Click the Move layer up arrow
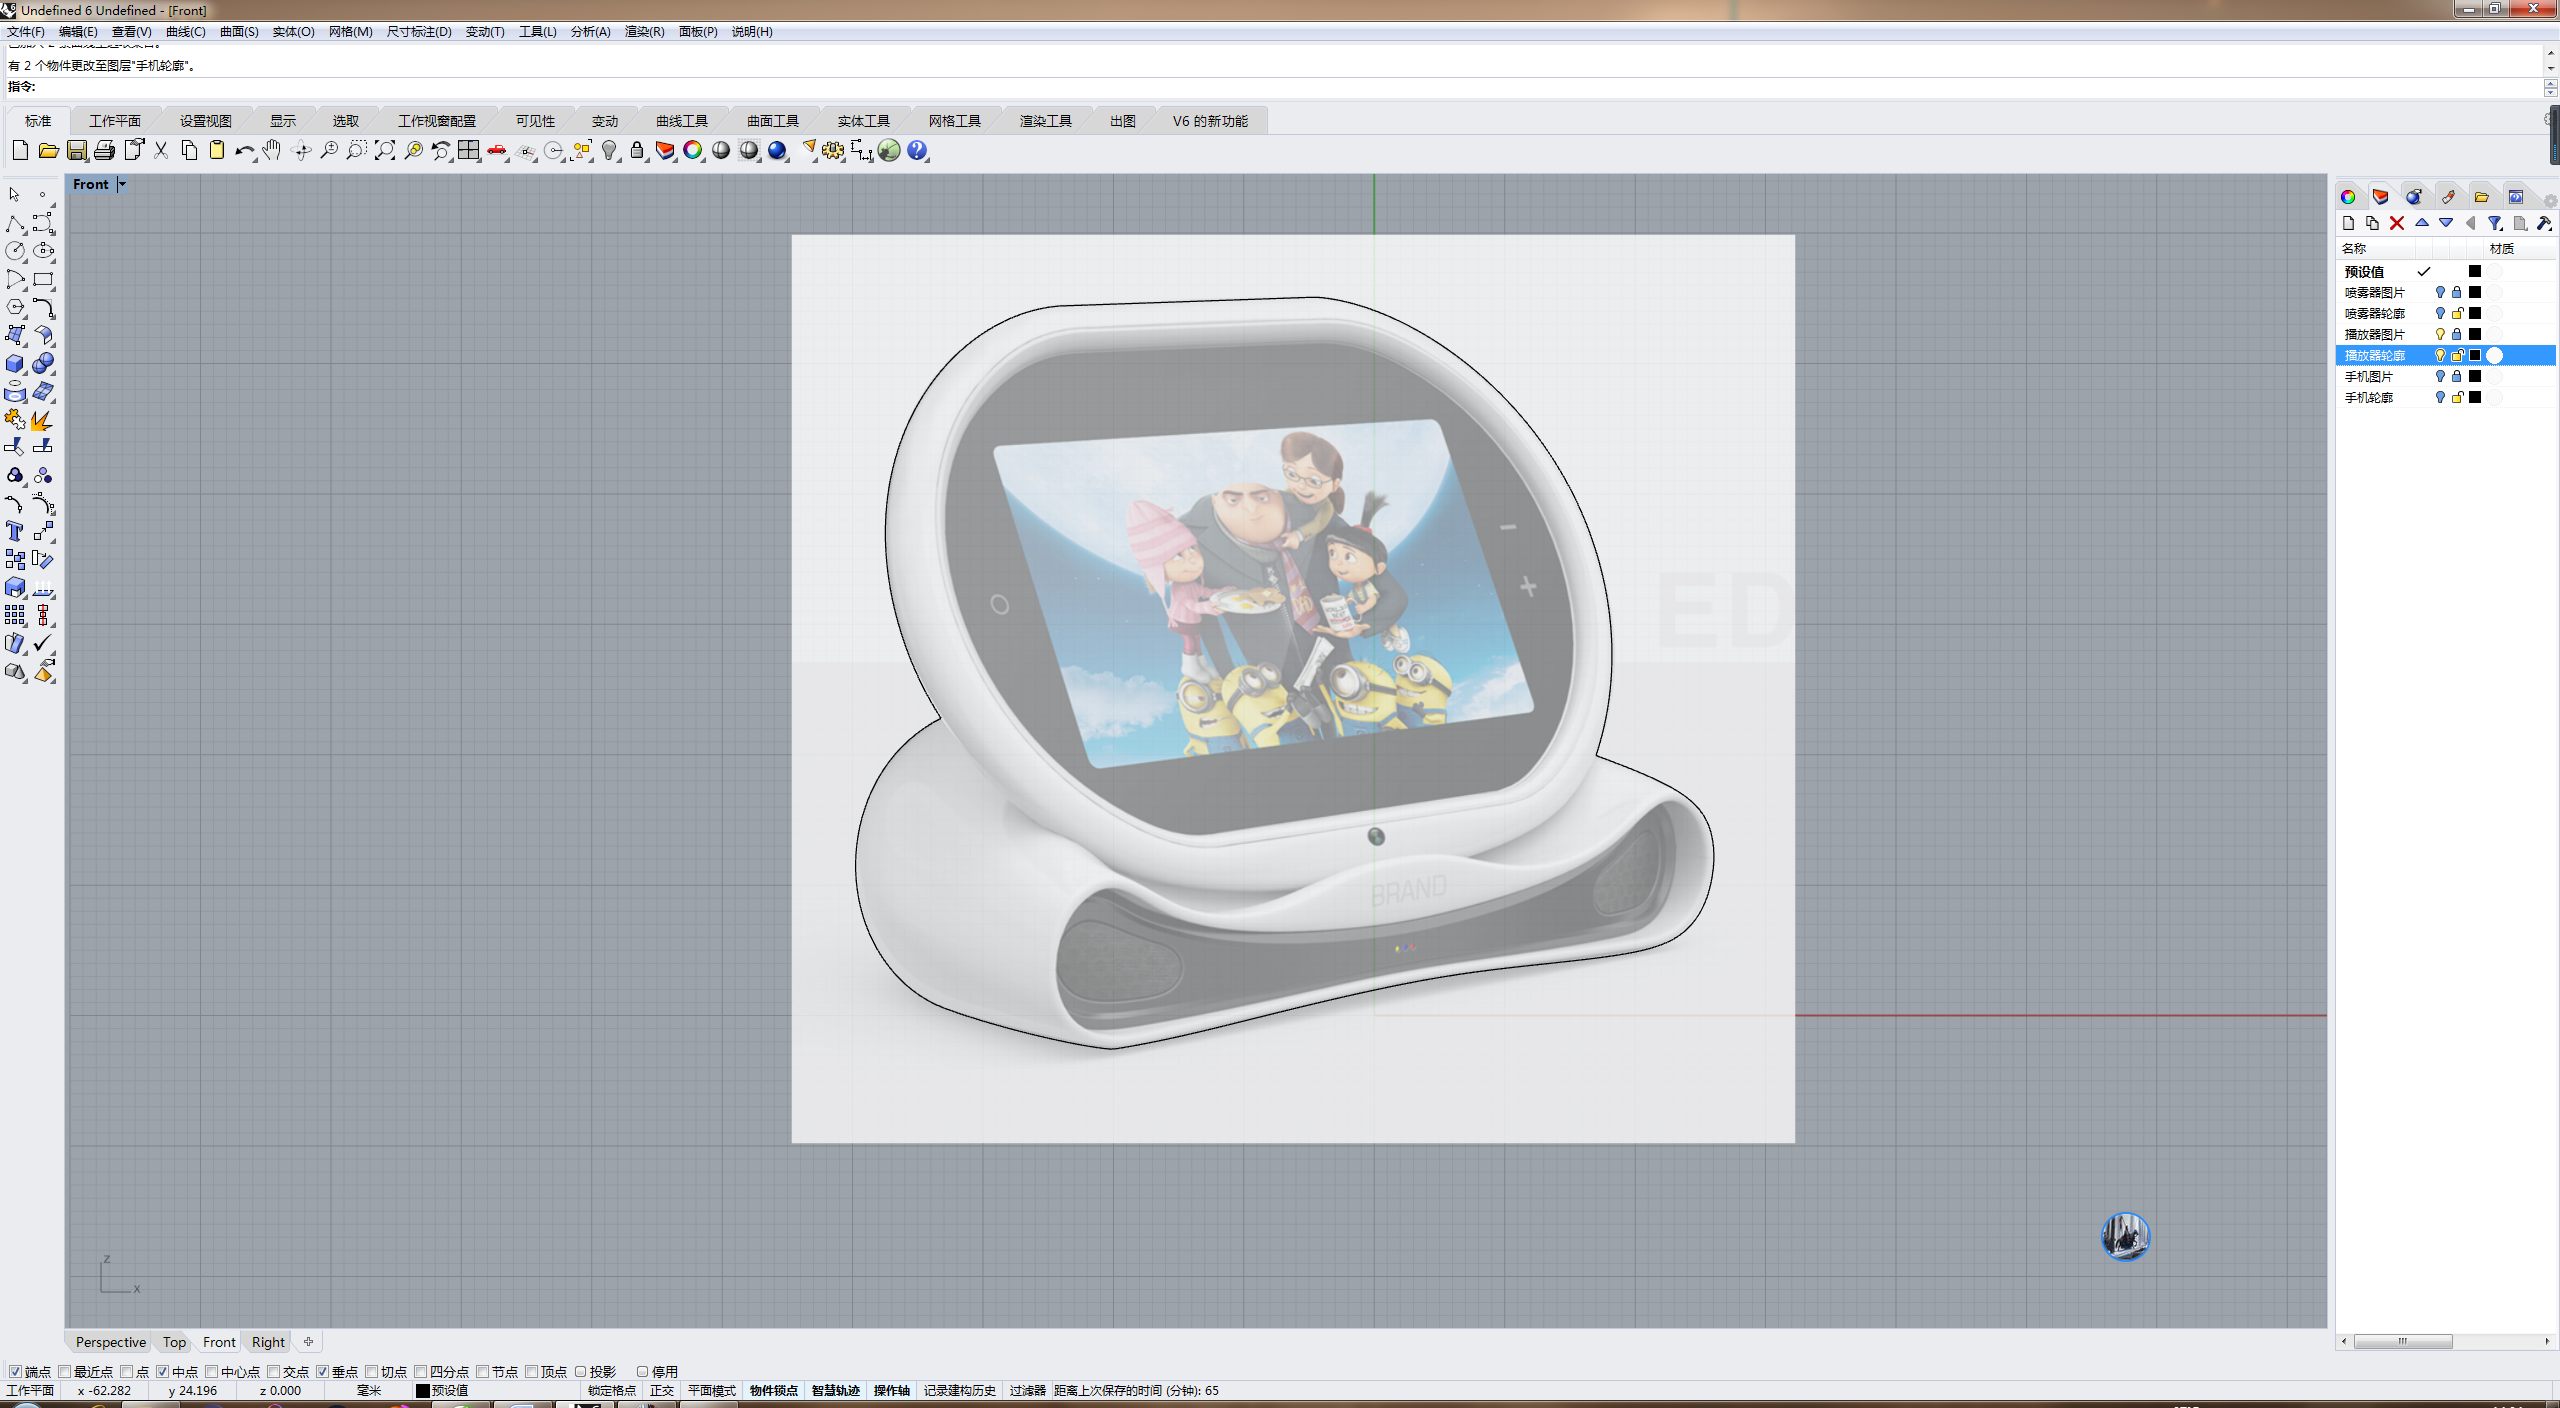This screenshot has width=2560, height=1408. (2422, 223)
